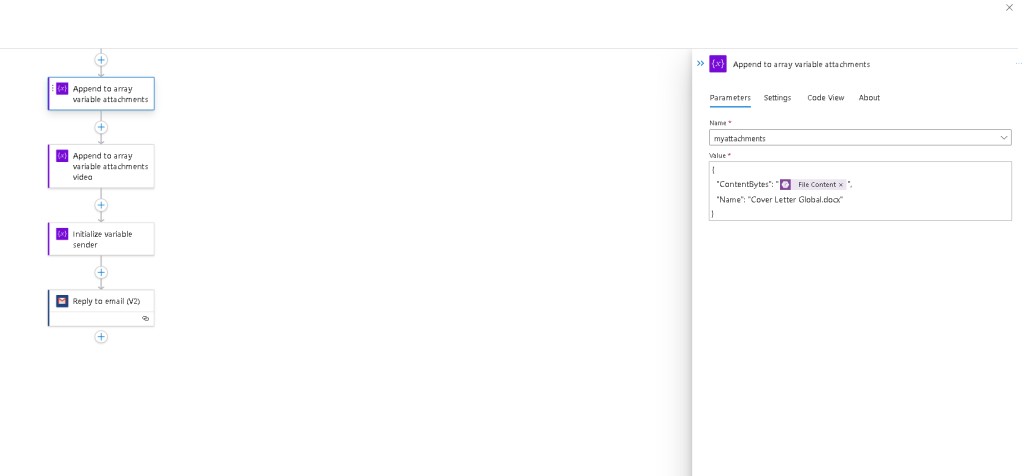Switch to the About tab

[869, 97]
